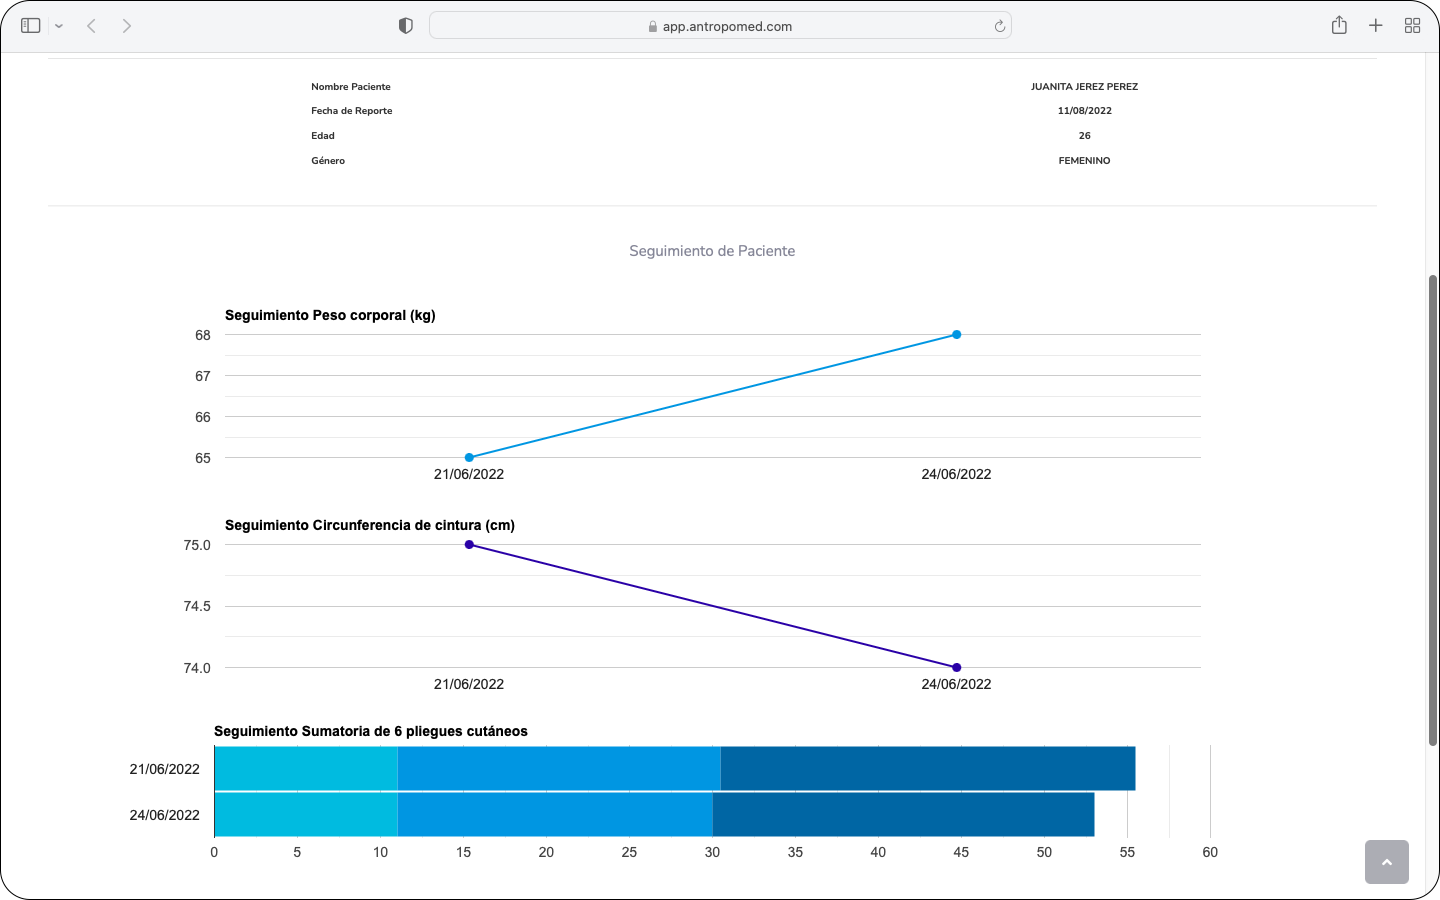Click the Seguimiento de Paciente heading
This screenshot has width=1440, height=900.
(712, 251)
